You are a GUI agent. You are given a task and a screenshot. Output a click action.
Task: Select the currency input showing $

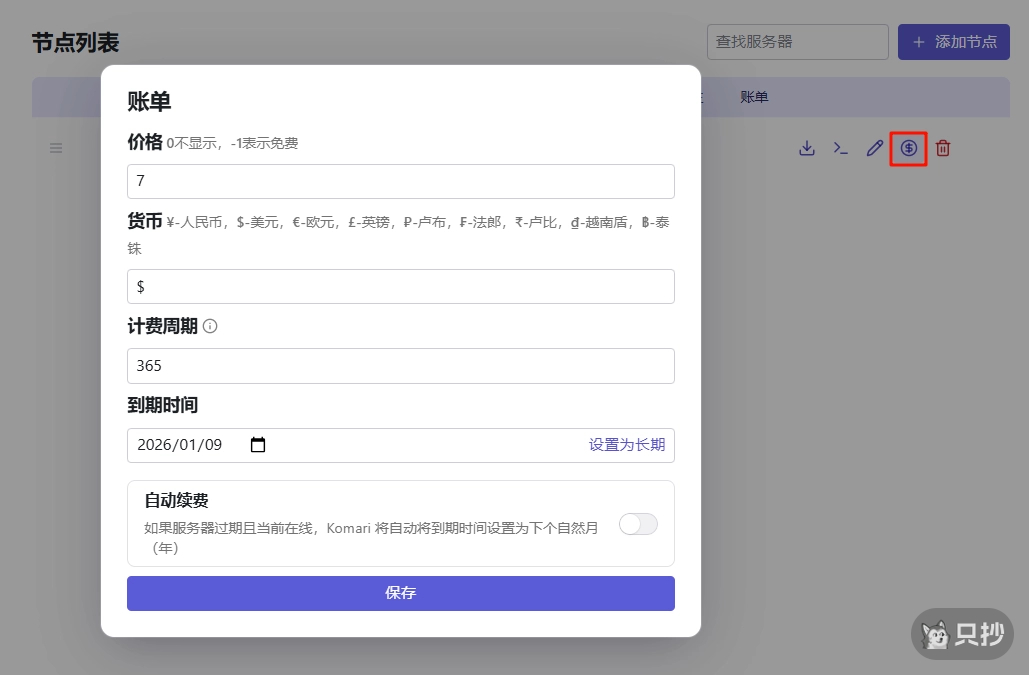(400, 286)
